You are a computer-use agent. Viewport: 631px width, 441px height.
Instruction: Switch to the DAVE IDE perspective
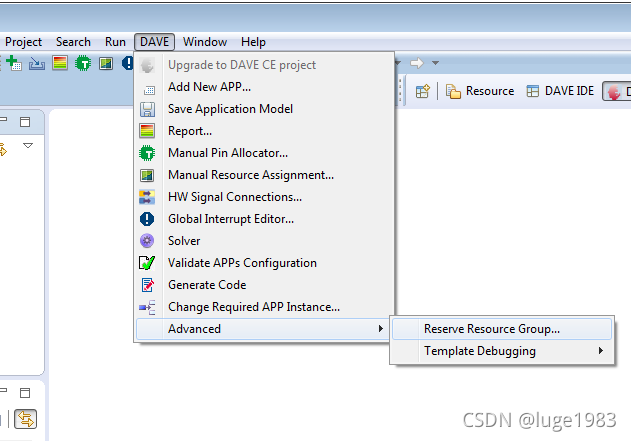pyautogui.click(x=560, y=91)
